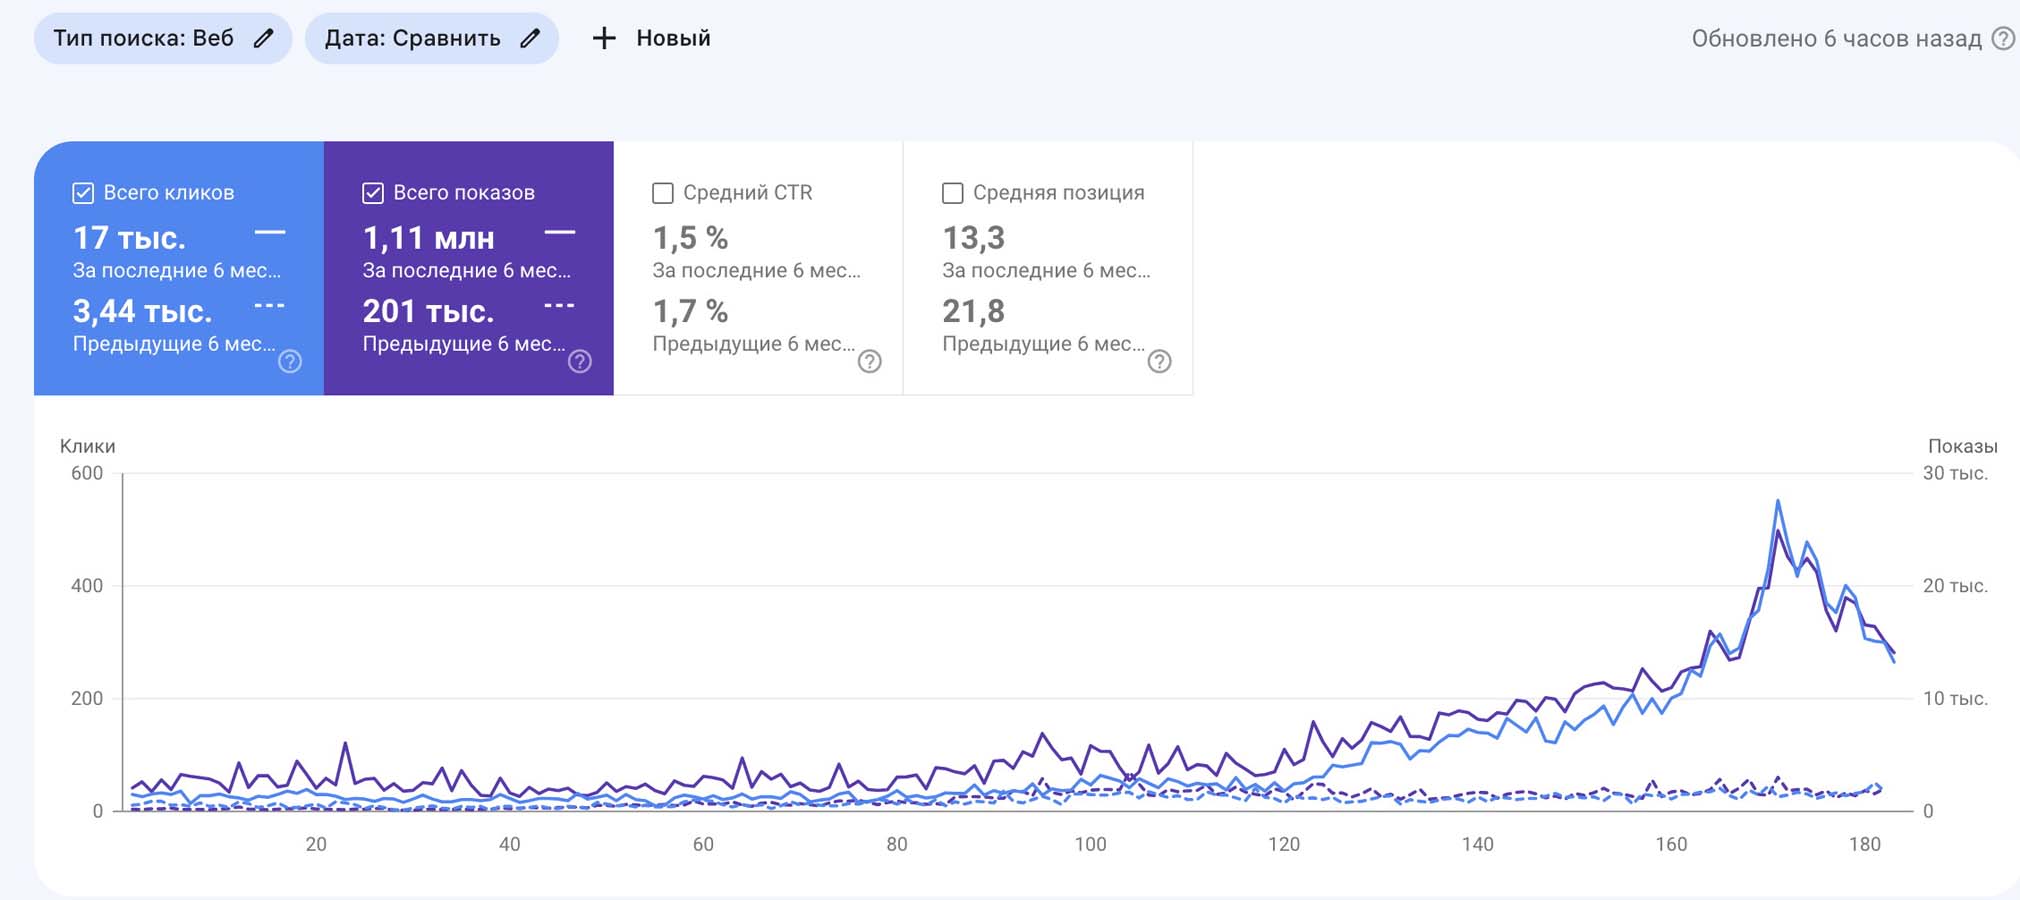Viewport: 2020px width, 900px height.
Task: Open help icon in total impressions card
Action: [580, 361]
